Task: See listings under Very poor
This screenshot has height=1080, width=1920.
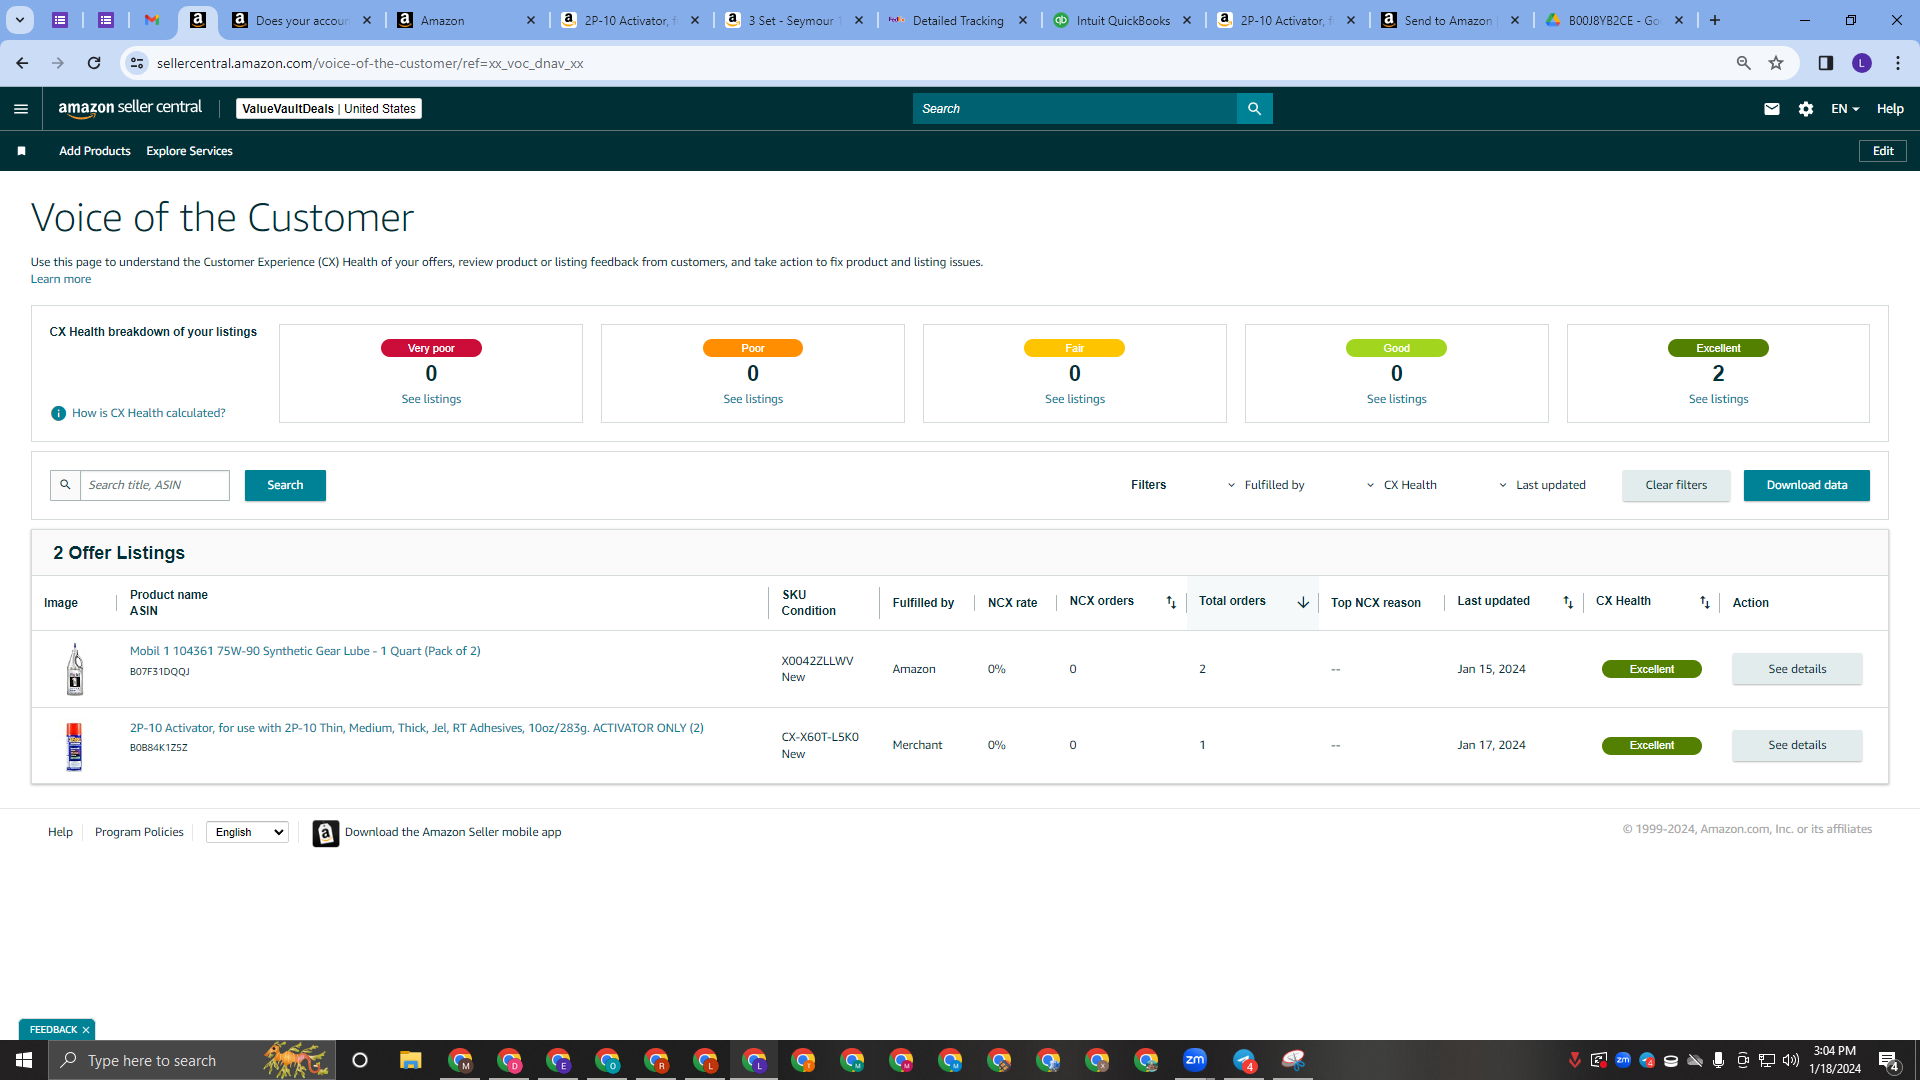Action: (x=431, y=399)
